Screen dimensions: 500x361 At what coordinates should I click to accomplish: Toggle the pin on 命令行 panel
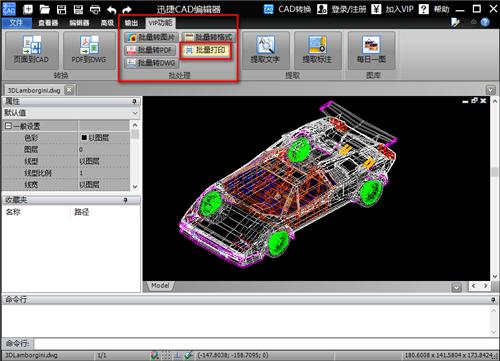click(493, 300)
